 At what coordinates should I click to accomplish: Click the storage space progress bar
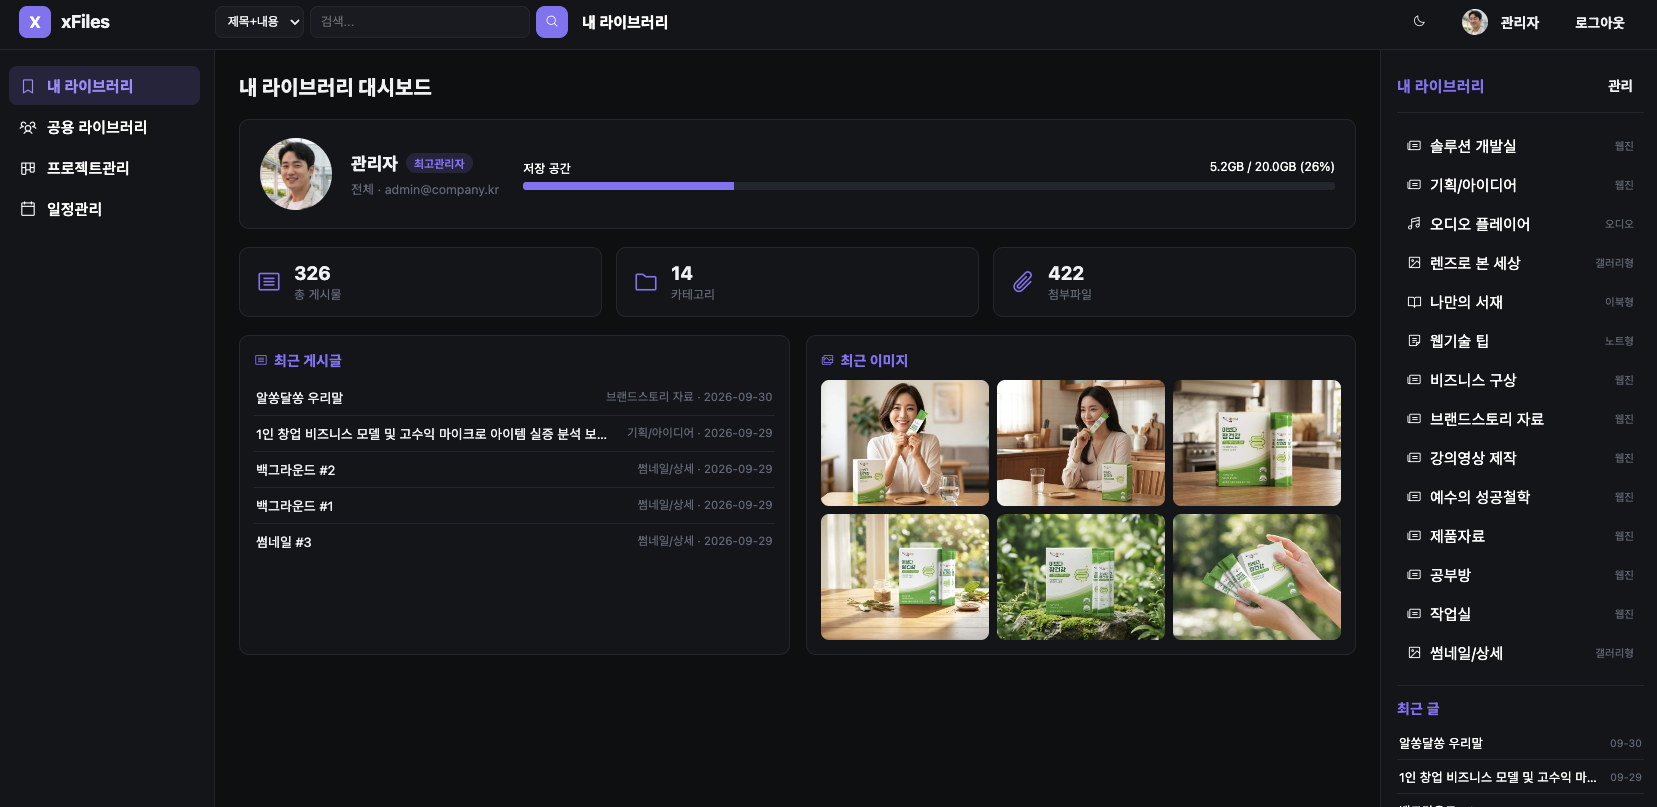click(x=929, y=186)
